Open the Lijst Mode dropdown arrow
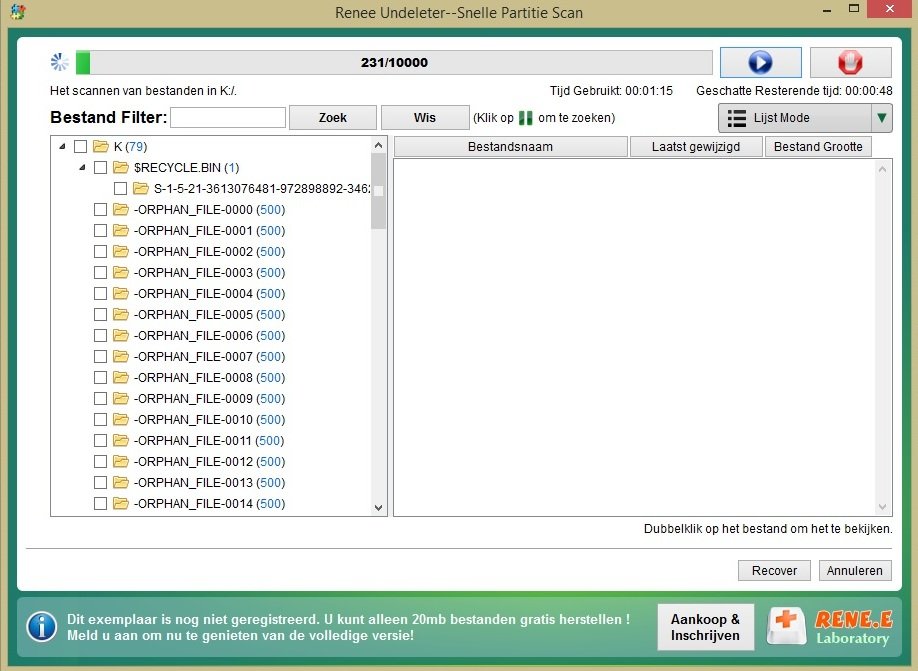 (x=881, y=118)
